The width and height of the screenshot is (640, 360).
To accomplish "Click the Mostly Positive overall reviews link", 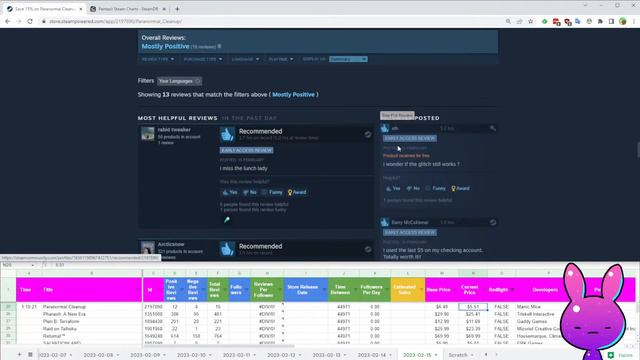I will (x=165, y=47).
